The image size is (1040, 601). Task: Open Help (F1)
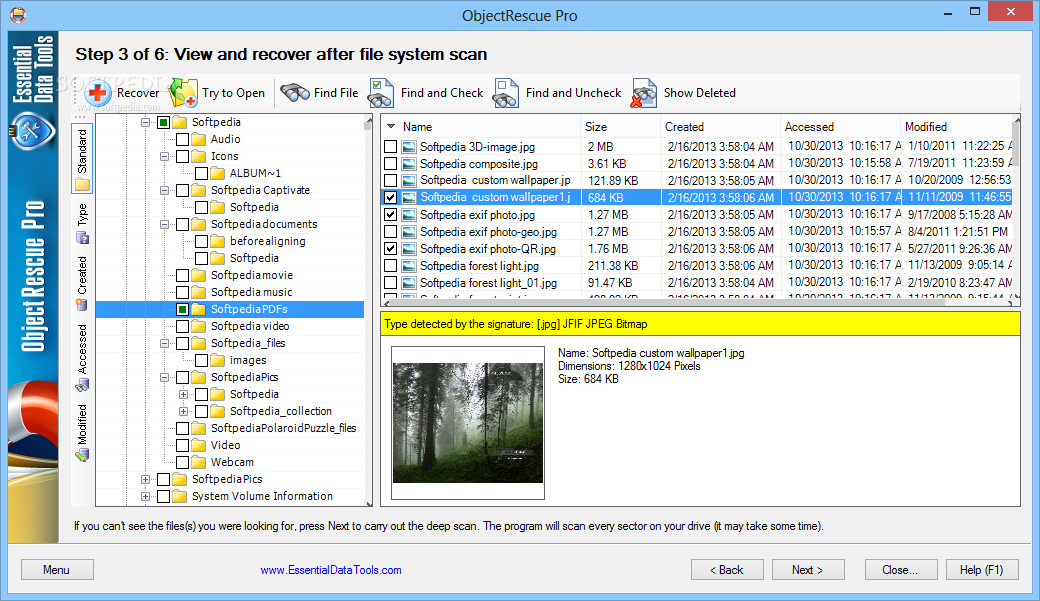982,570
